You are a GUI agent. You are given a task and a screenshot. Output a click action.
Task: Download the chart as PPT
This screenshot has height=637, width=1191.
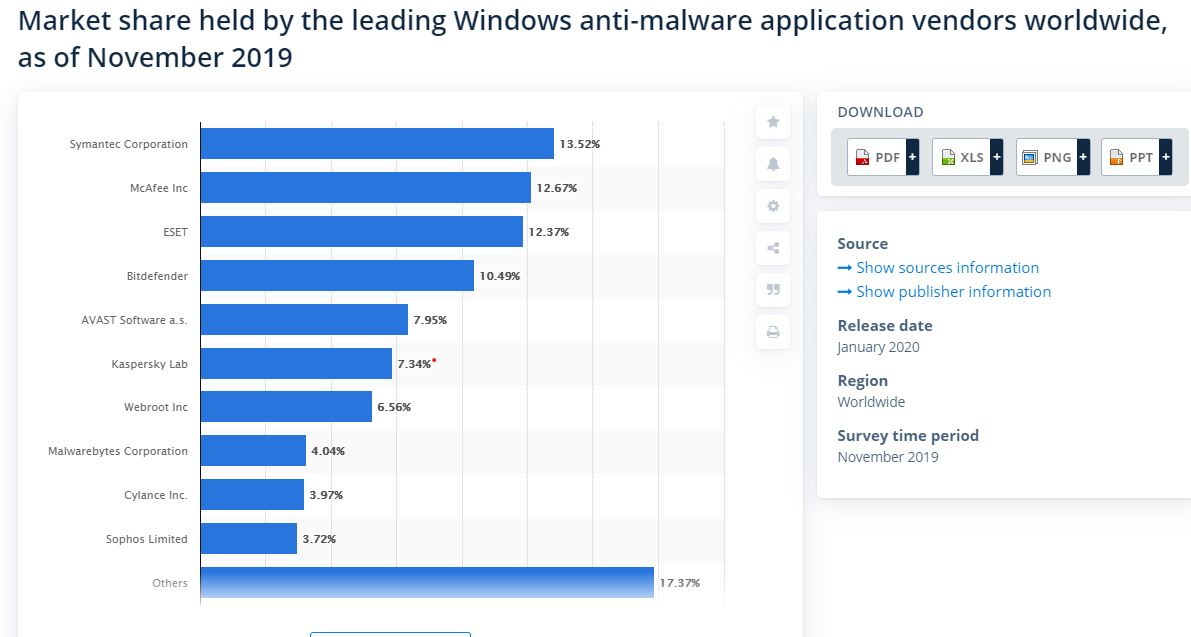pyautogui.click(x=1130, y=157)
